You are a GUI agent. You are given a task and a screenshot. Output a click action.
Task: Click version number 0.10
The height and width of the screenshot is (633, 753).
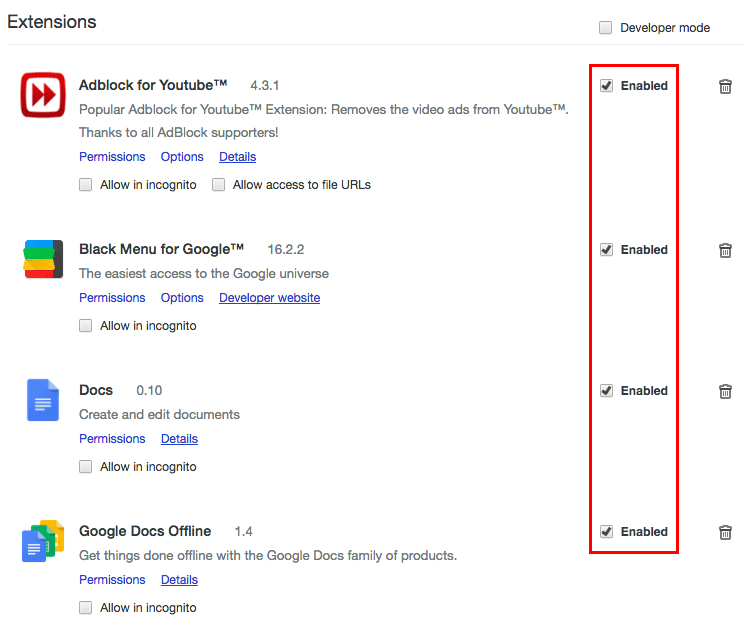[149, 390]
